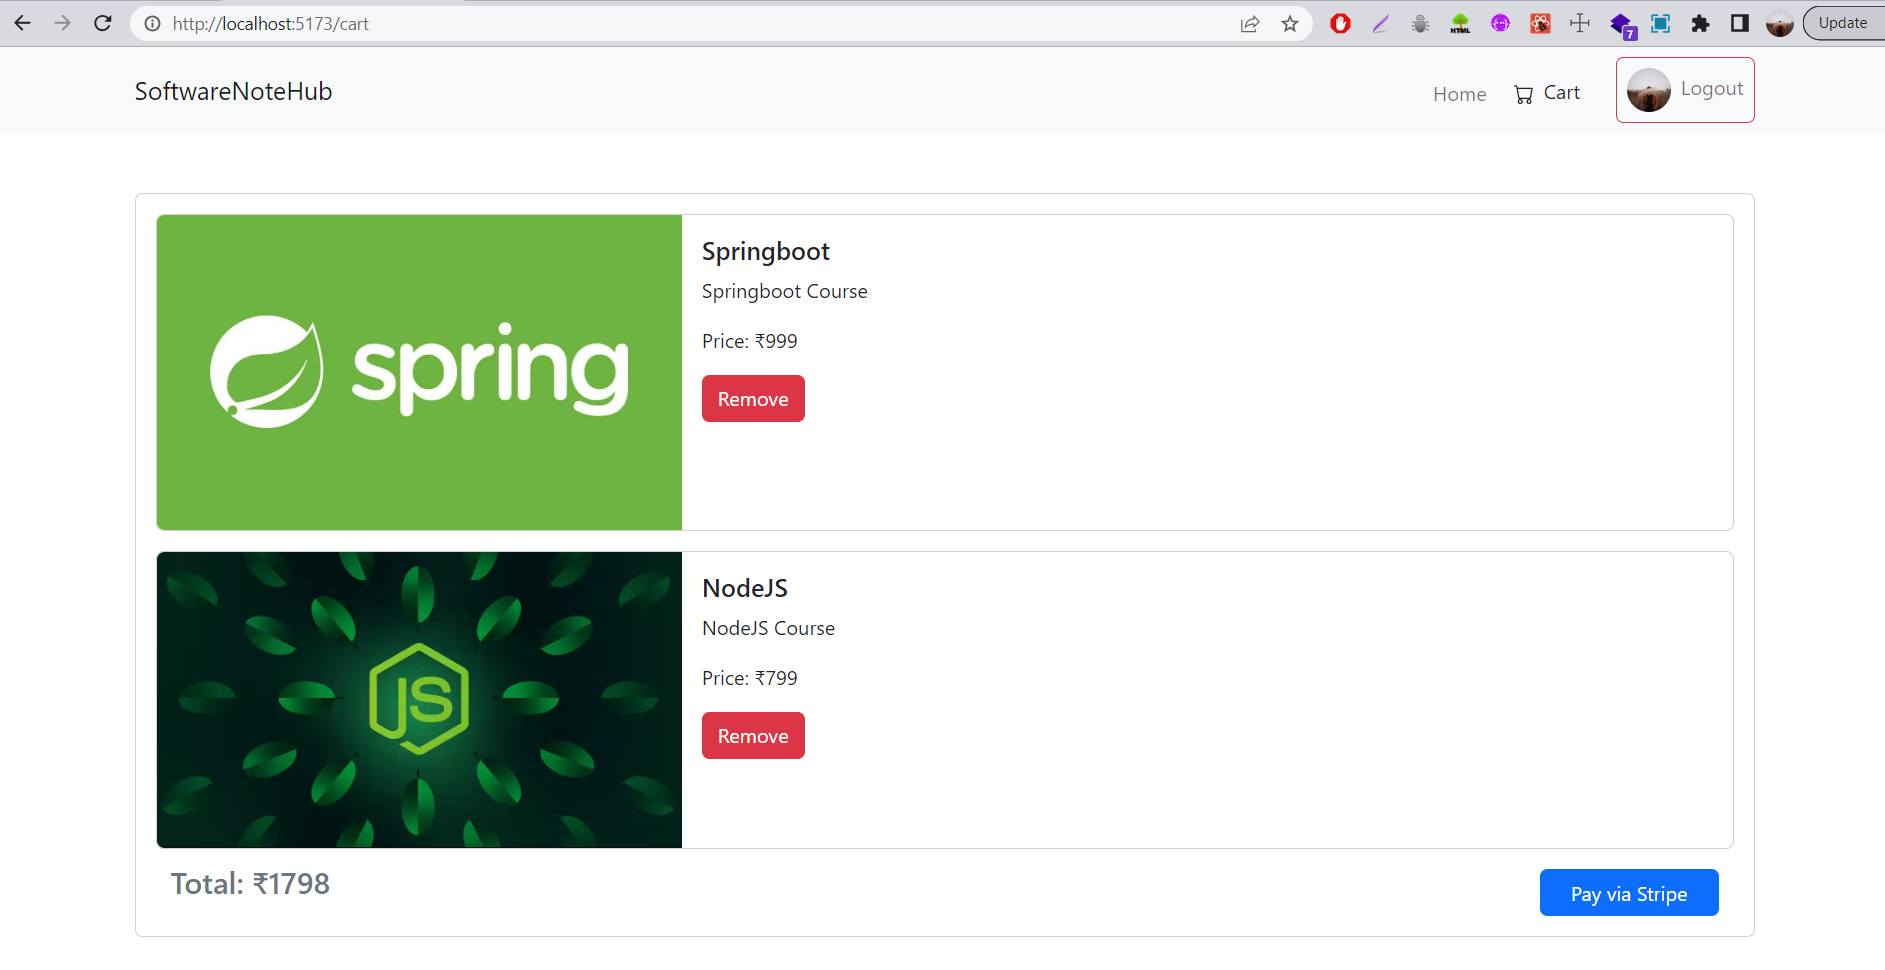Click the 'Price: ₹999' text

750,341
